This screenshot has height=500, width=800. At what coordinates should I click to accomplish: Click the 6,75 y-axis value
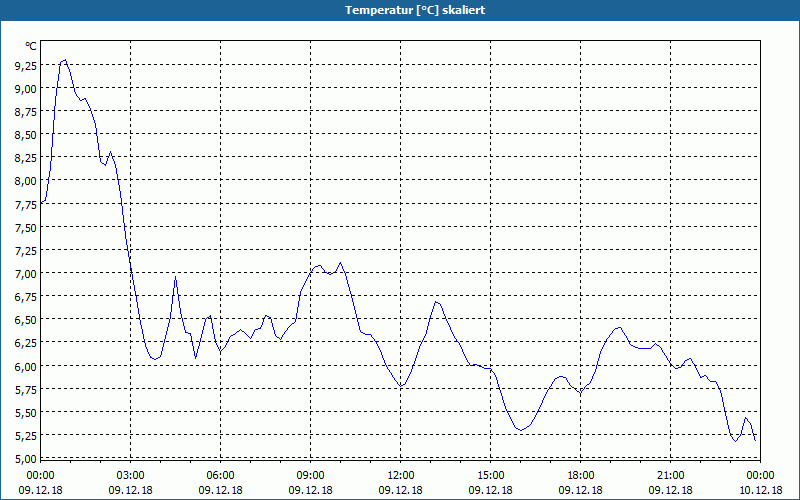click(x=26, y=297)
